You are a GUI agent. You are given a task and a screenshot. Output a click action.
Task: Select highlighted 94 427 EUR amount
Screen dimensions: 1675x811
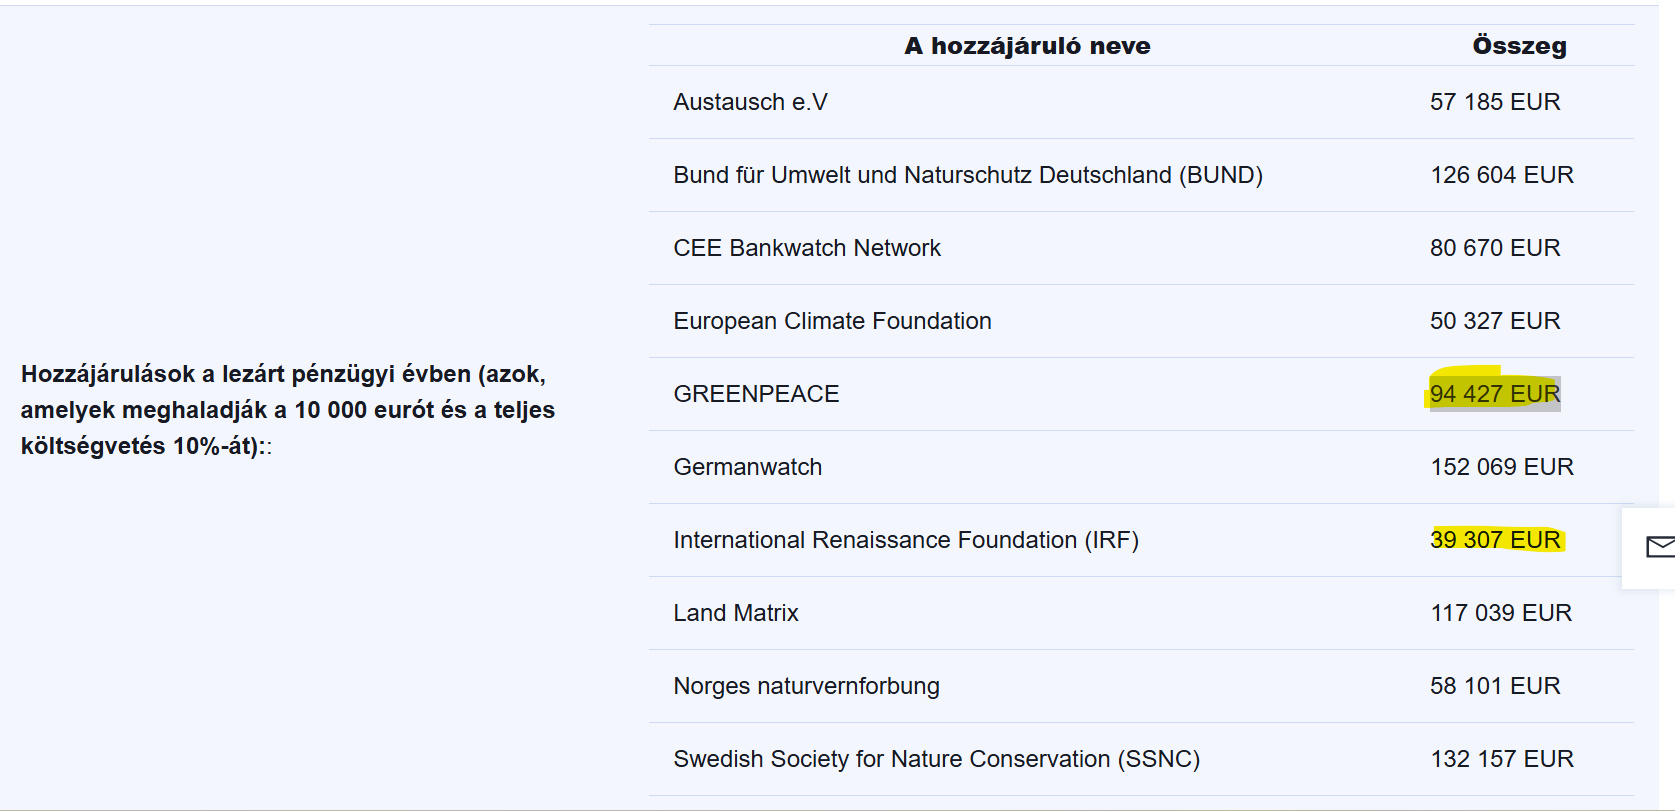(1495, 394)
